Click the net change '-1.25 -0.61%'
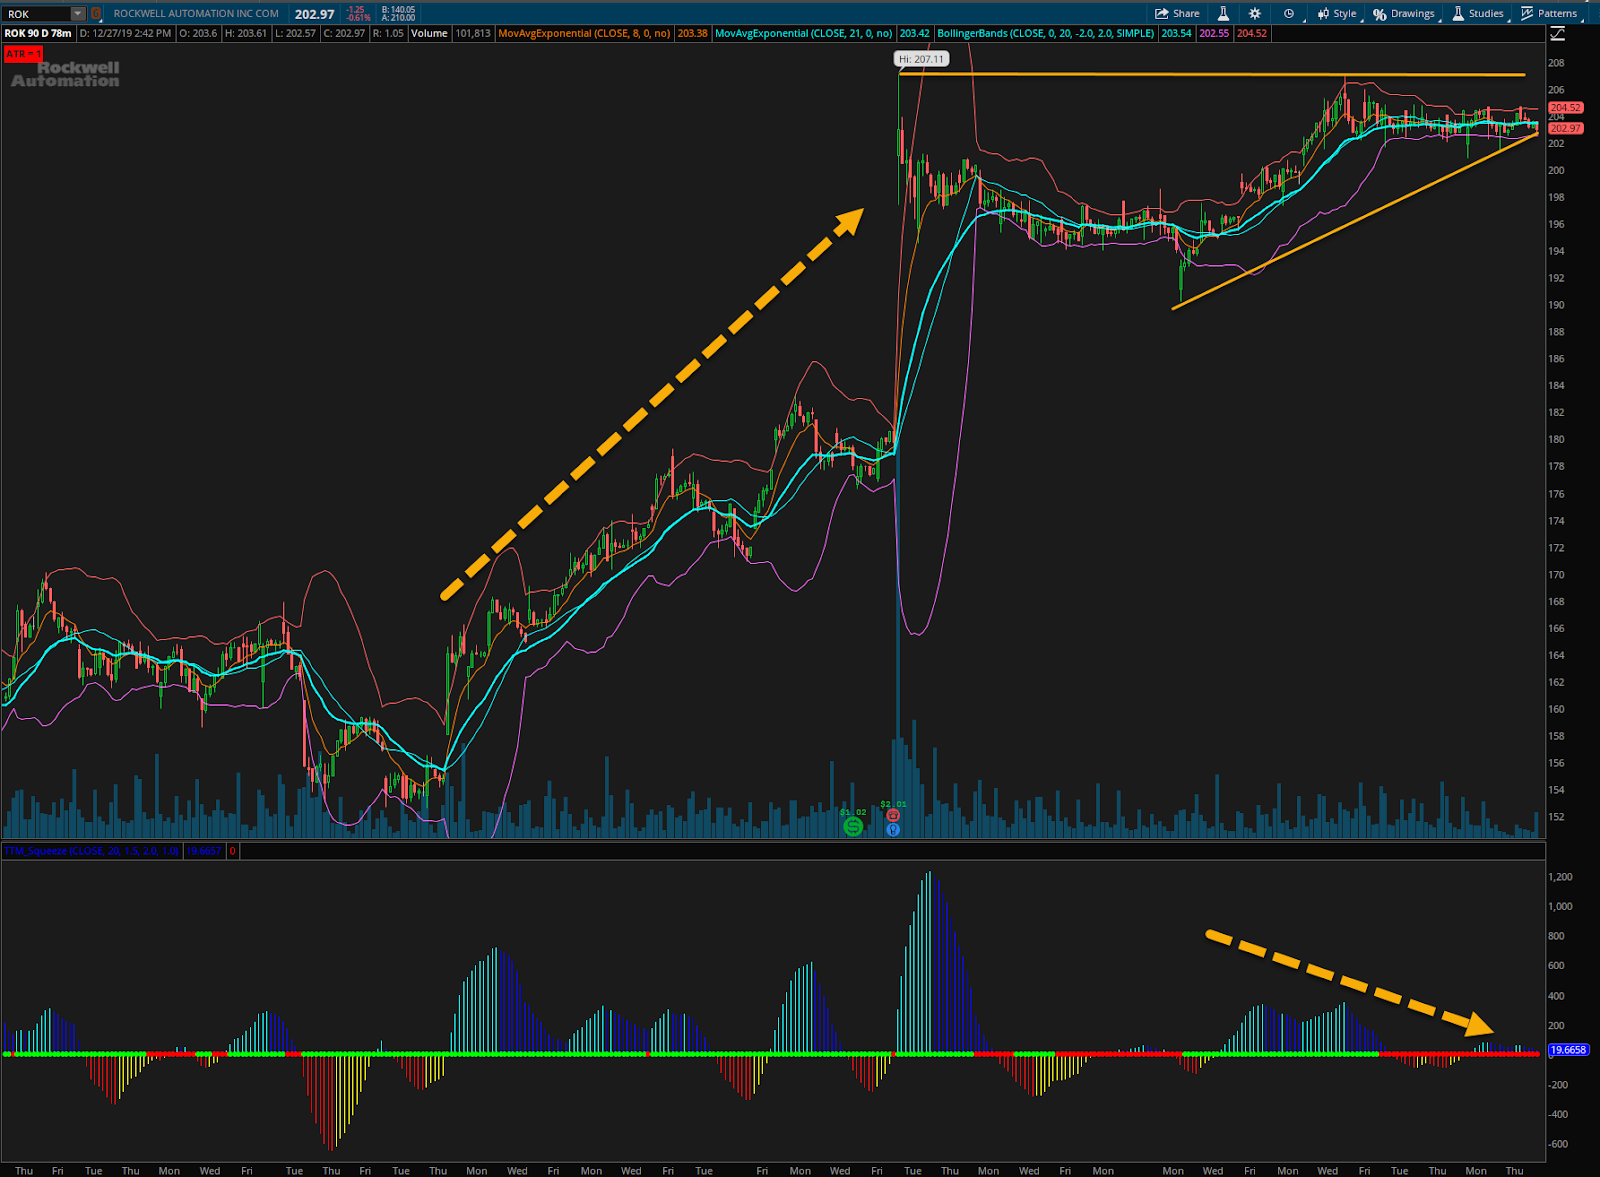 coord(357,14)
